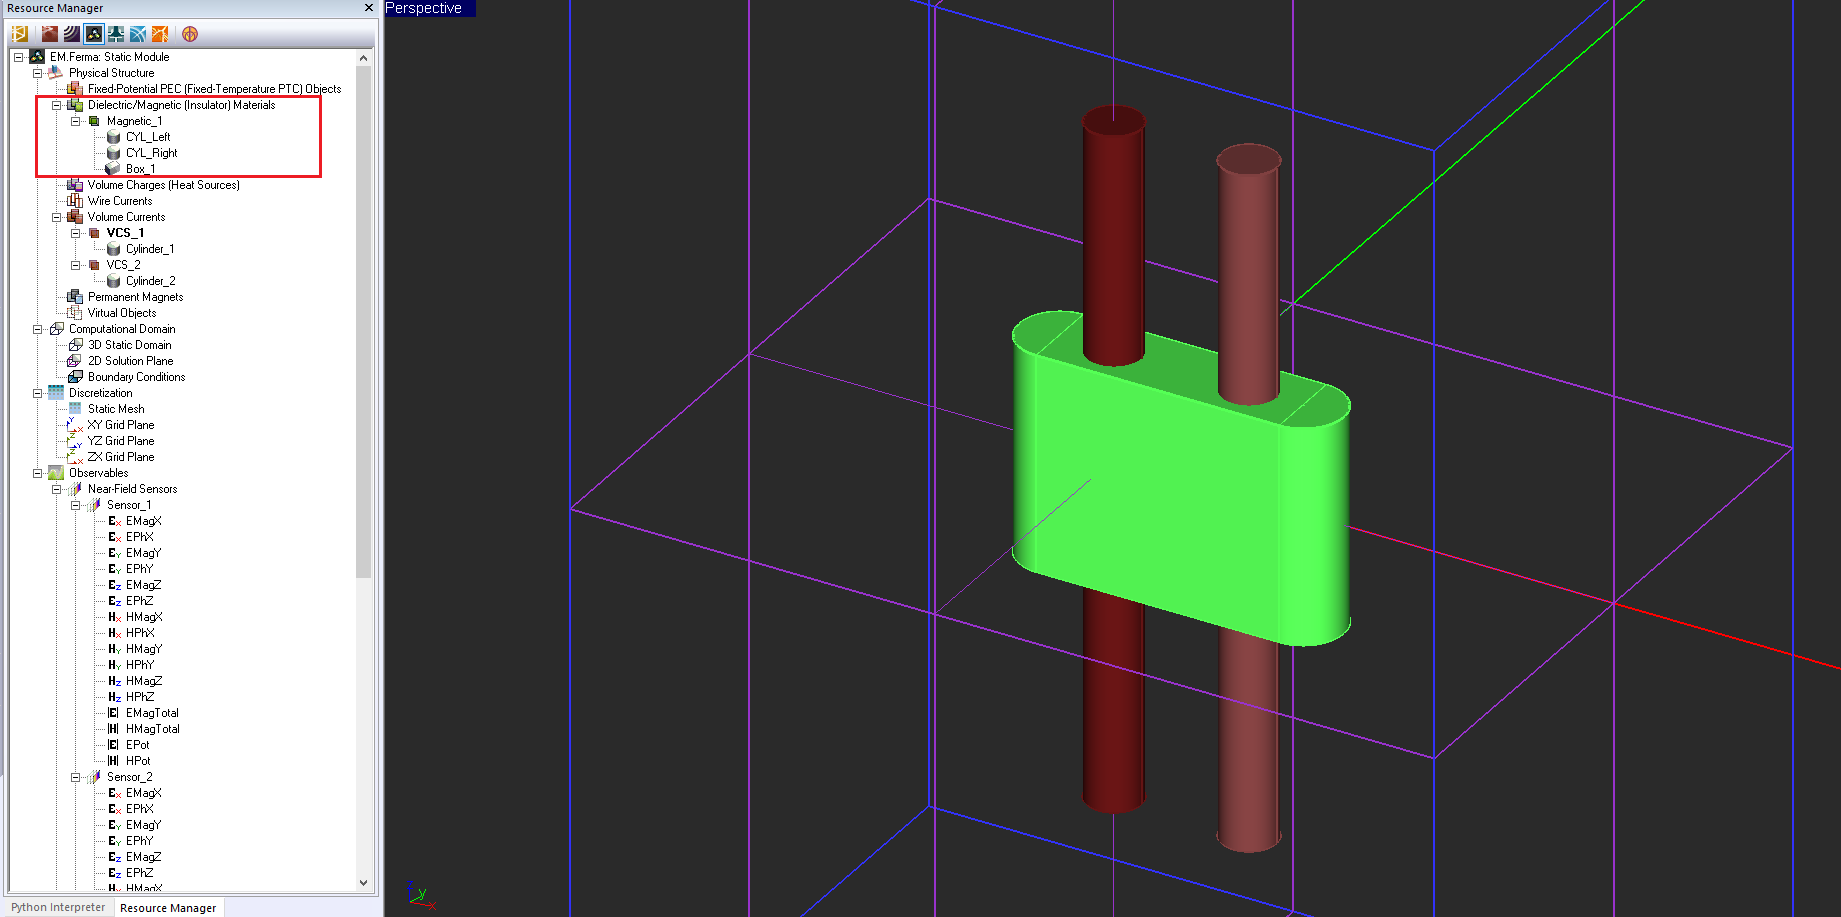The height and width of the screenshot is (917, 1841).
Task: Click the purple wave-pattern module toolbar icon
Action: point(72,34)
